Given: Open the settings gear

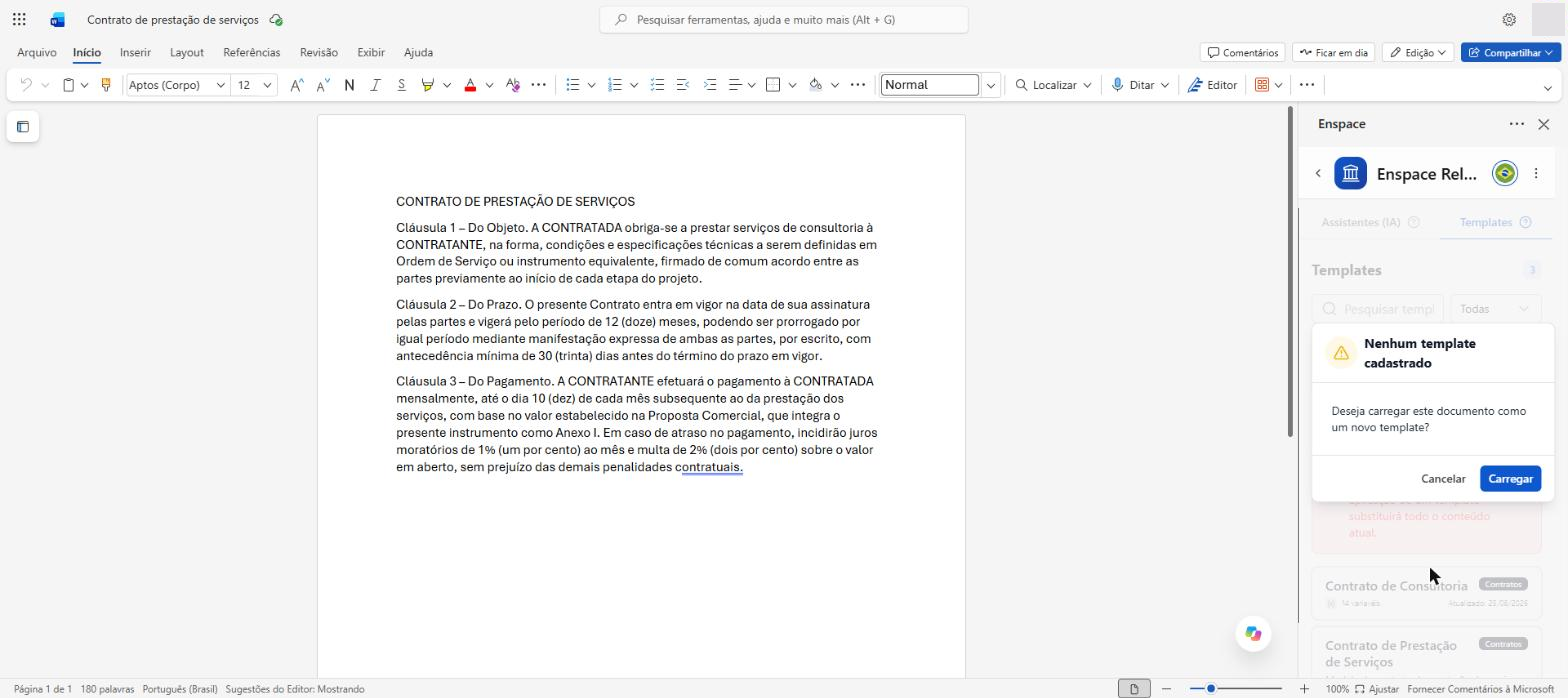Looking at the screenshot, I should coord(1509,19).
